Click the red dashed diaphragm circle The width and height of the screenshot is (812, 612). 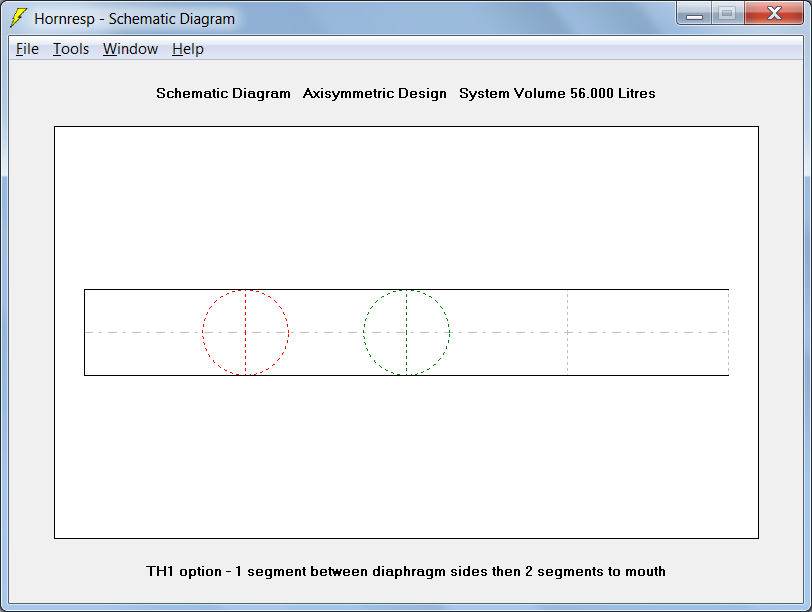coord(245,332)
